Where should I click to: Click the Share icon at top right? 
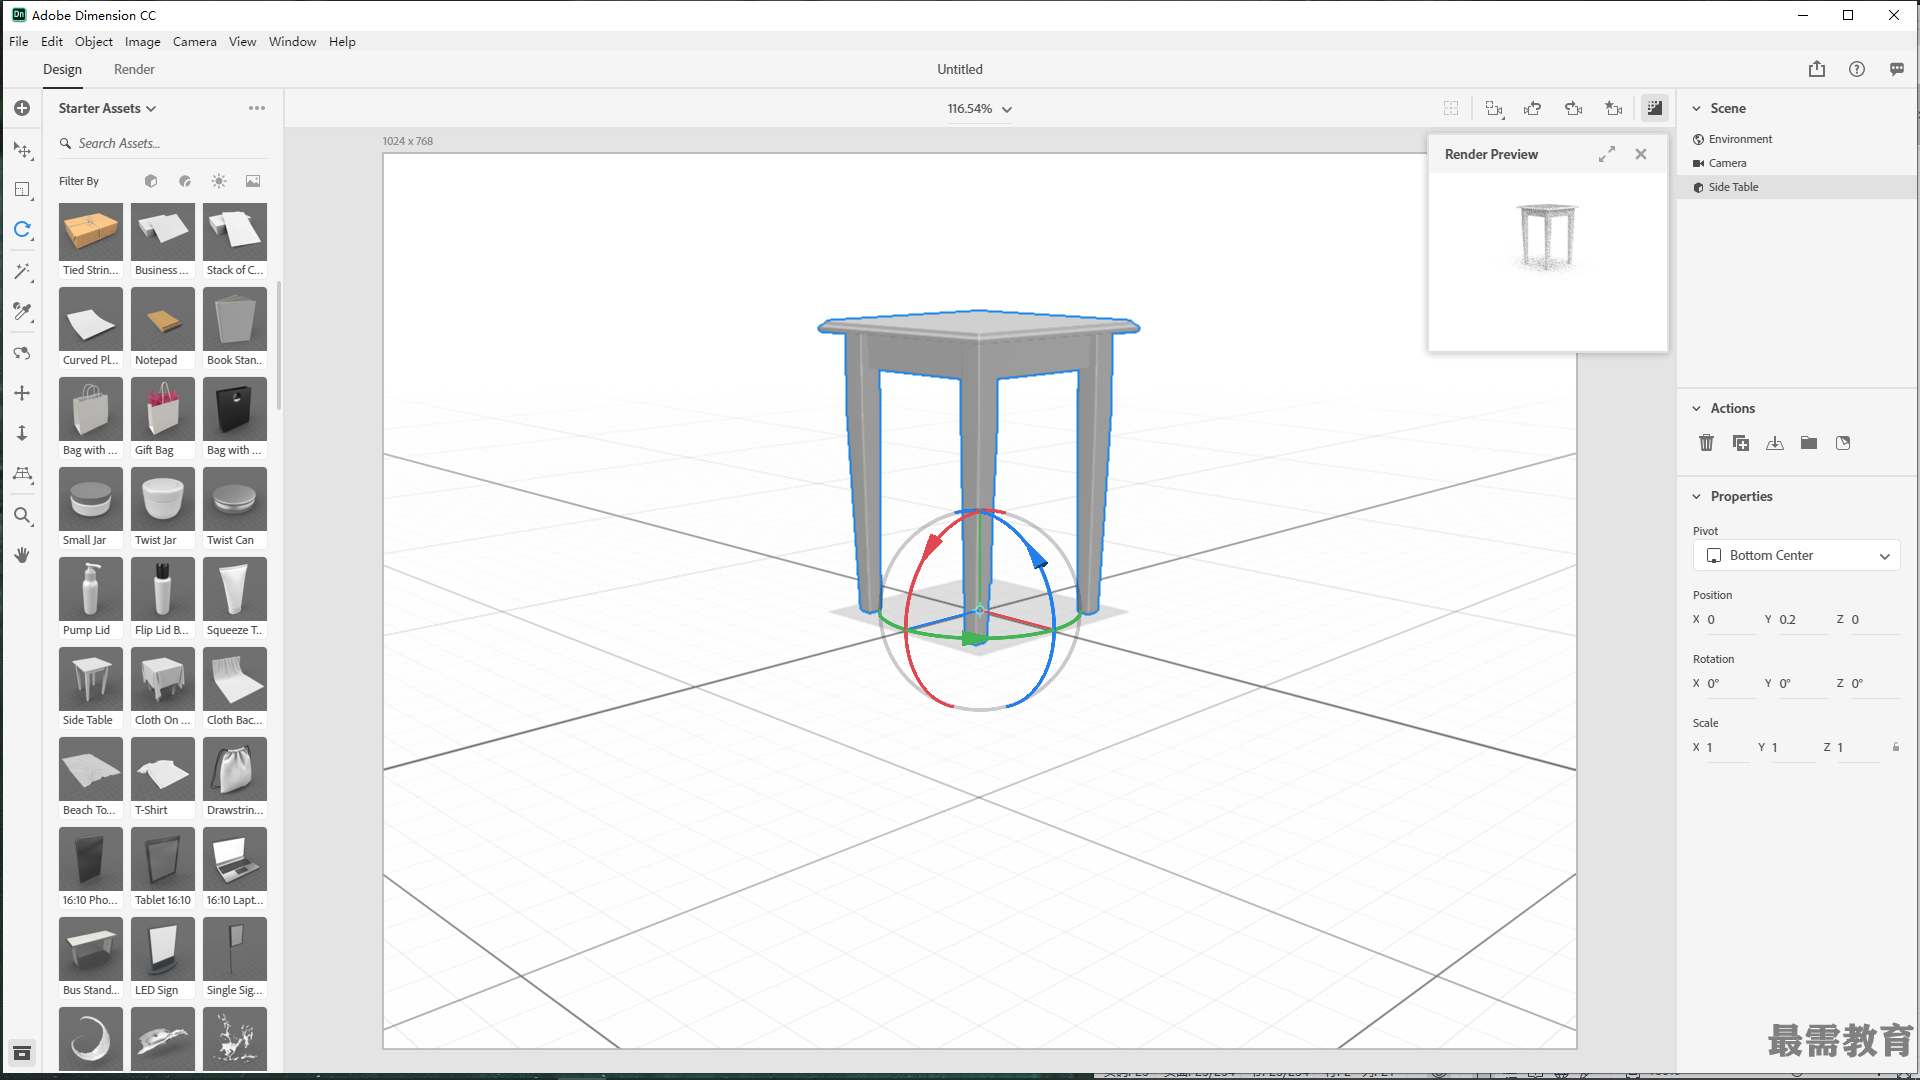click(1817, 69)
